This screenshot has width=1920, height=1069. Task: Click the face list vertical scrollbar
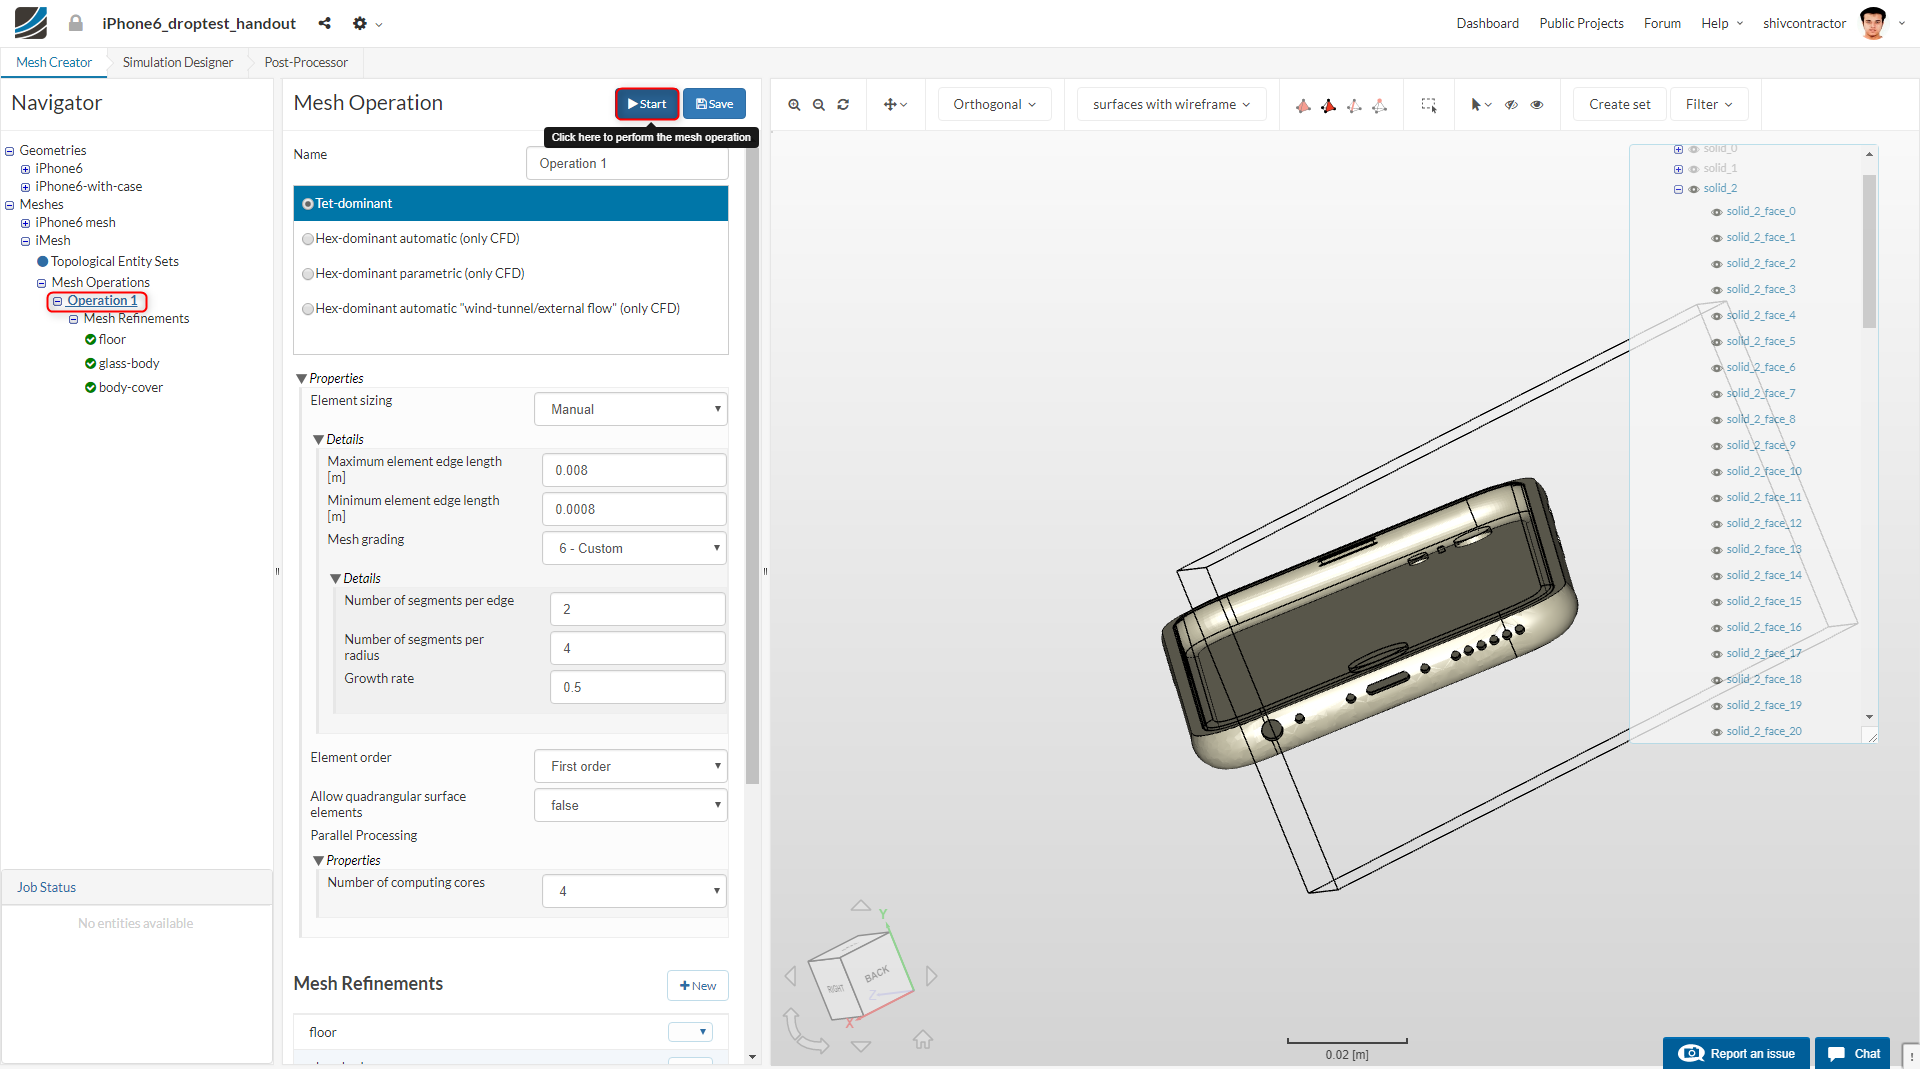pos(1869,252)
